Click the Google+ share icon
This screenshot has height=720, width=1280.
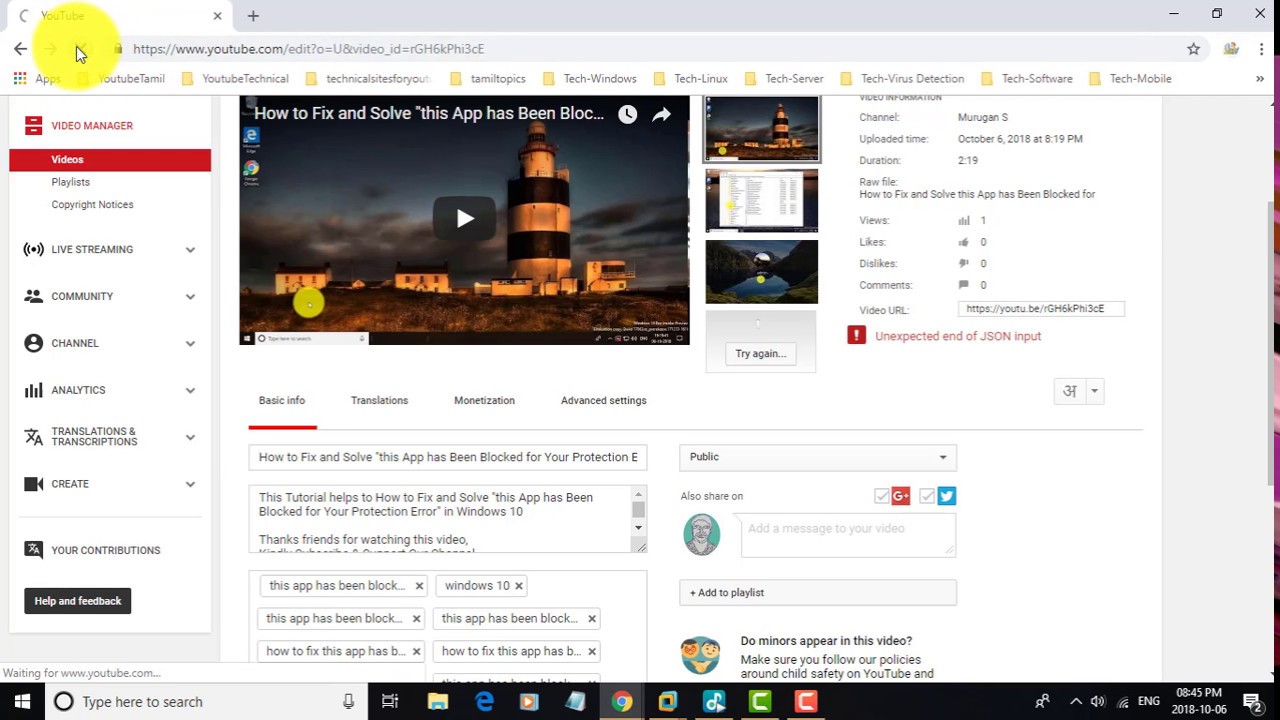901,496
